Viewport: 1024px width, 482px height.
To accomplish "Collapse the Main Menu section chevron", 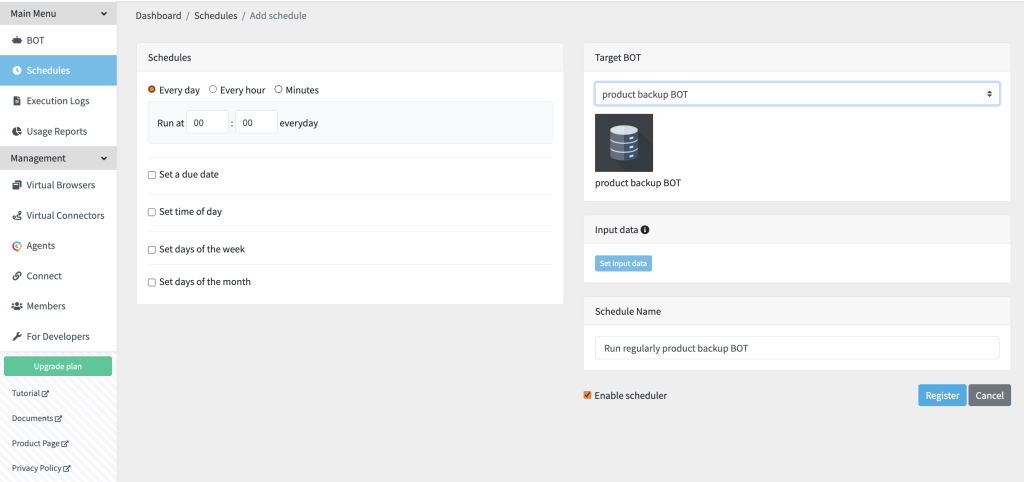I will (104, 13).
